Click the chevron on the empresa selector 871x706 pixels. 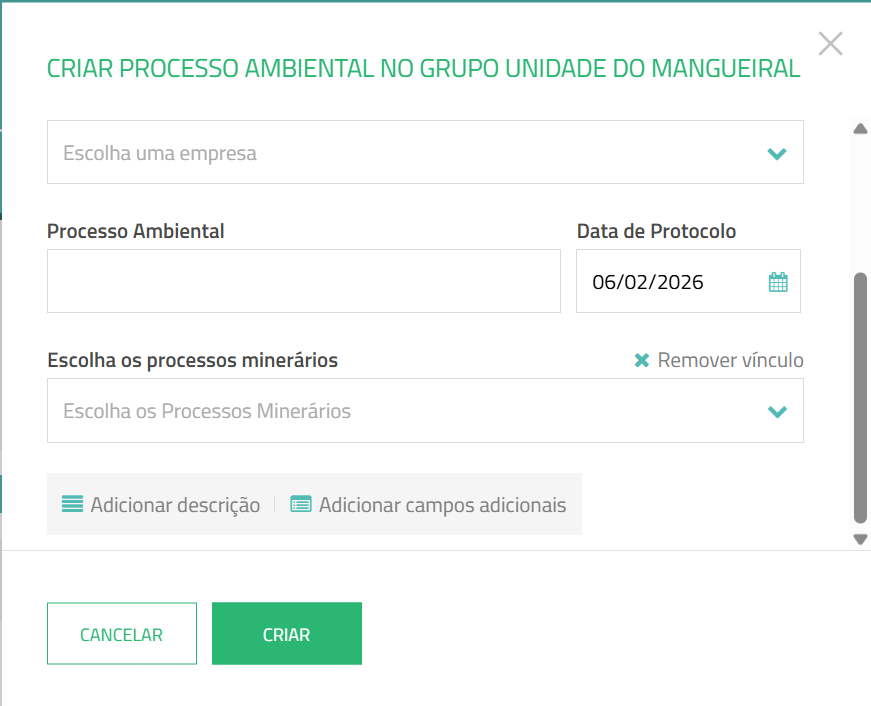[x=777, y=155]
